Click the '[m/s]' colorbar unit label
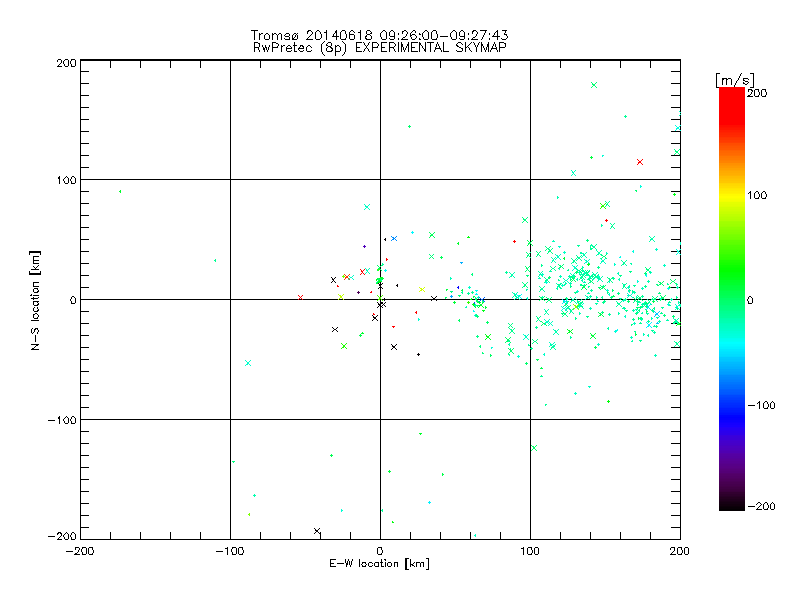Viewport: 800px width, 600px height. tap(735, 80)
